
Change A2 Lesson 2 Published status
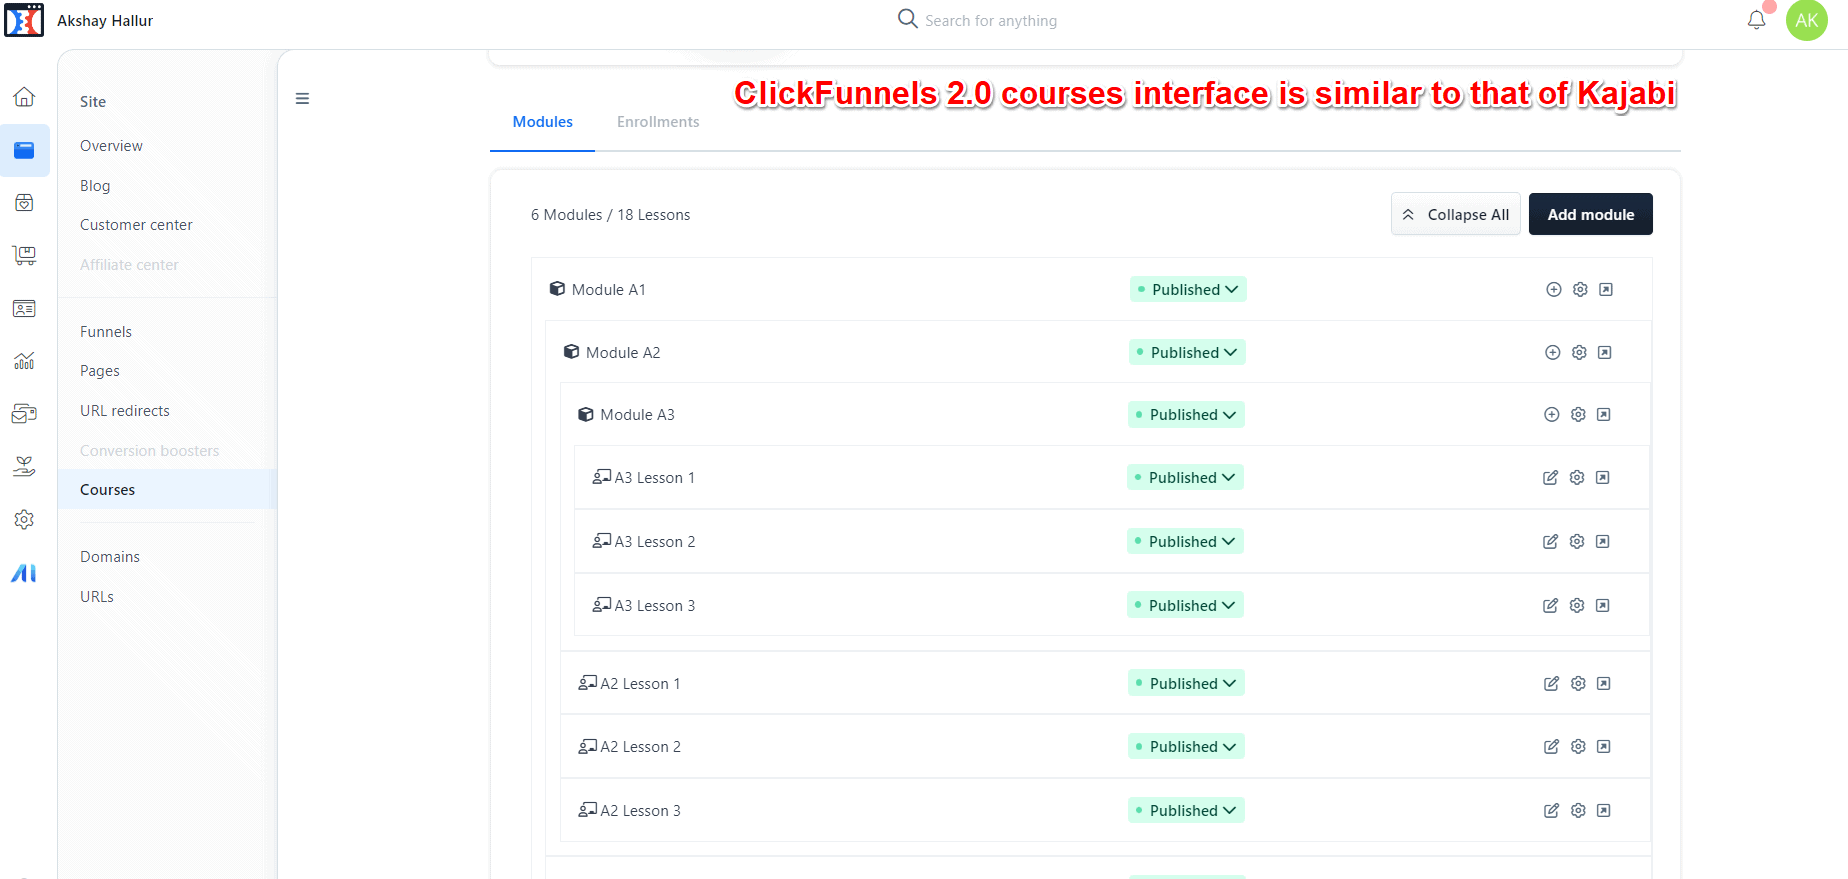1186,747
